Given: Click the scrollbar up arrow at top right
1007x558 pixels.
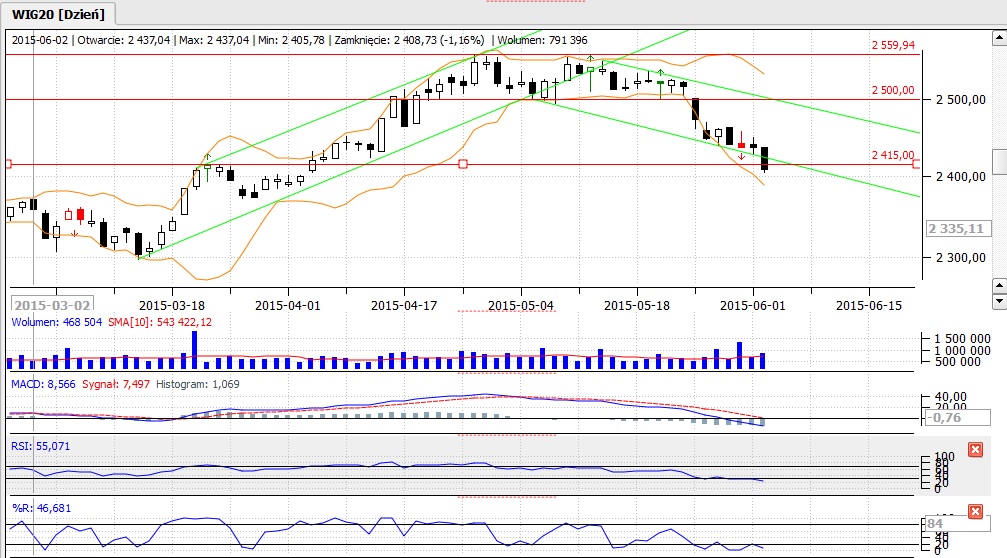Looking at the screenshot, I should [x=999, y=38].
